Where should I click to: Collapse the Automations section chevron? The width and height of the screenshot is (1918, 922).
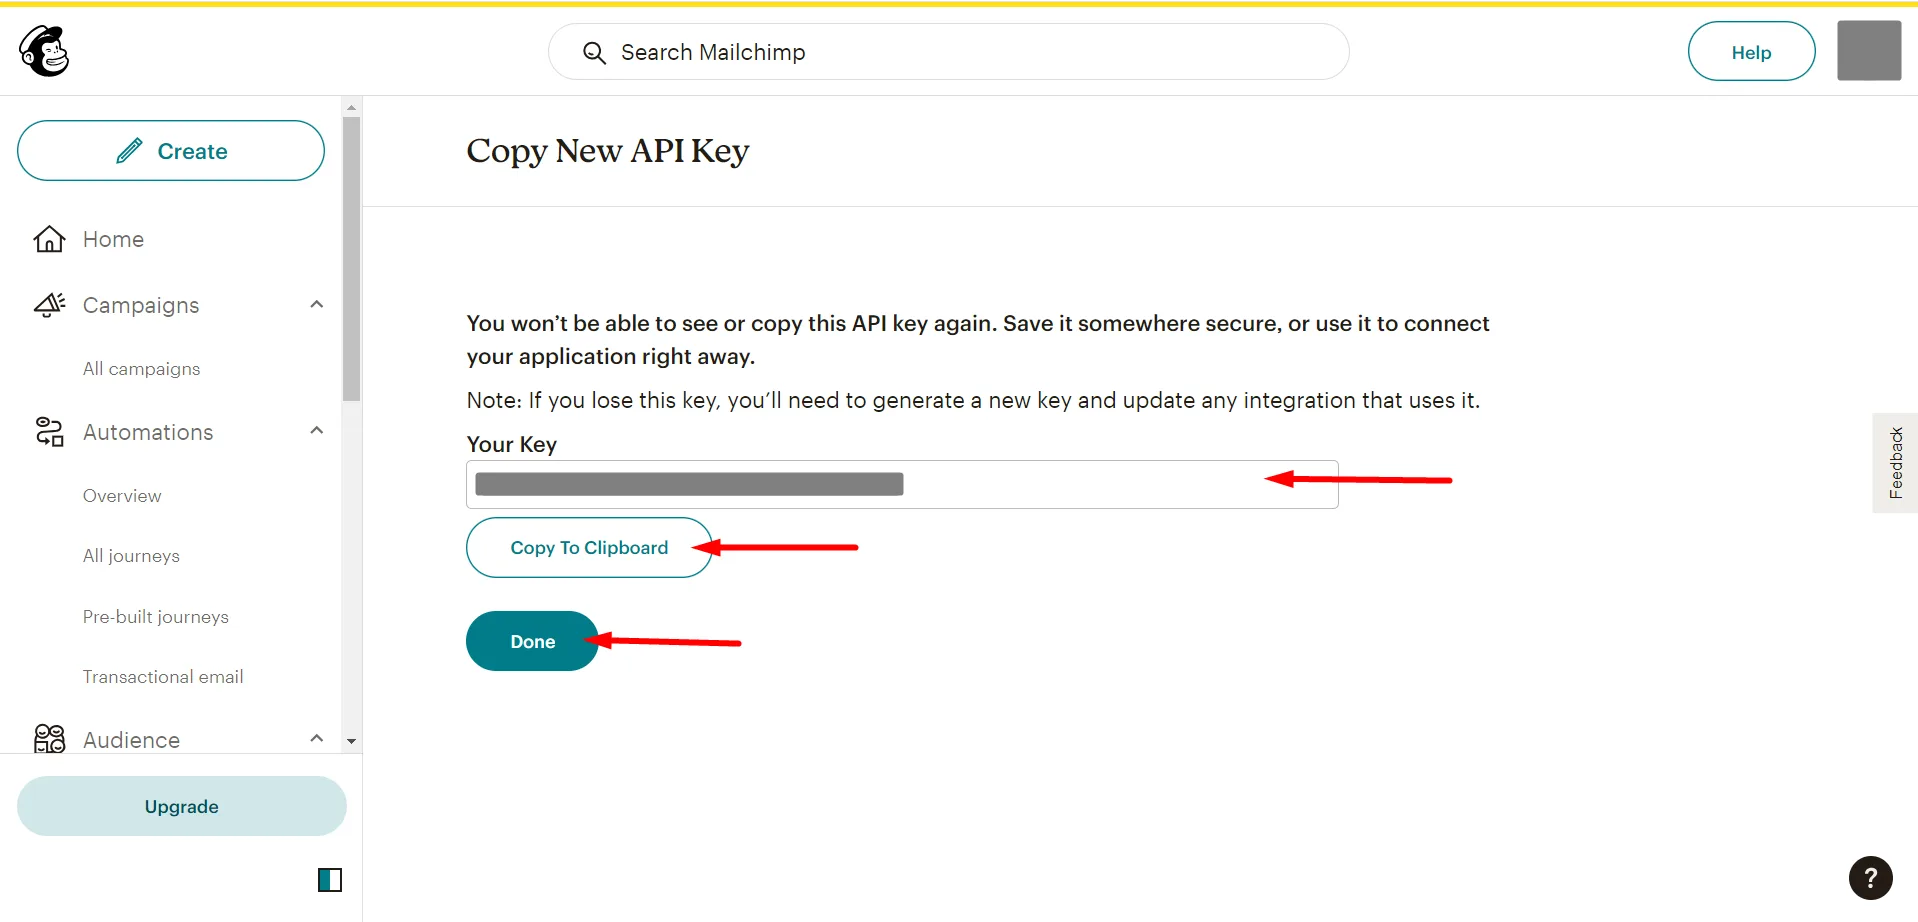(x=317, y=431)
